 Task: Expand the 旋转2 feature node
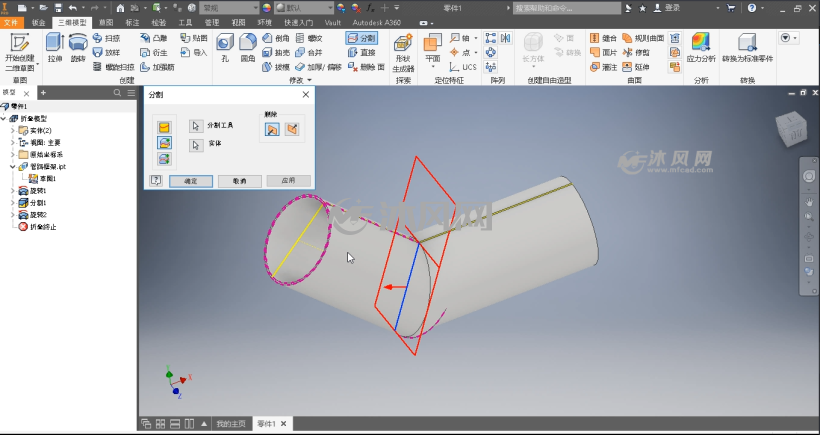13,214
